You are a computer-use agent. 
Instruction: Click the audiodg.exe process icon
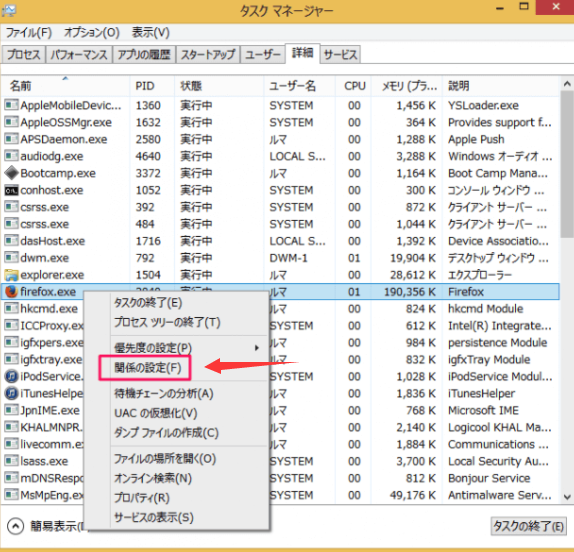tap(11, 156)
